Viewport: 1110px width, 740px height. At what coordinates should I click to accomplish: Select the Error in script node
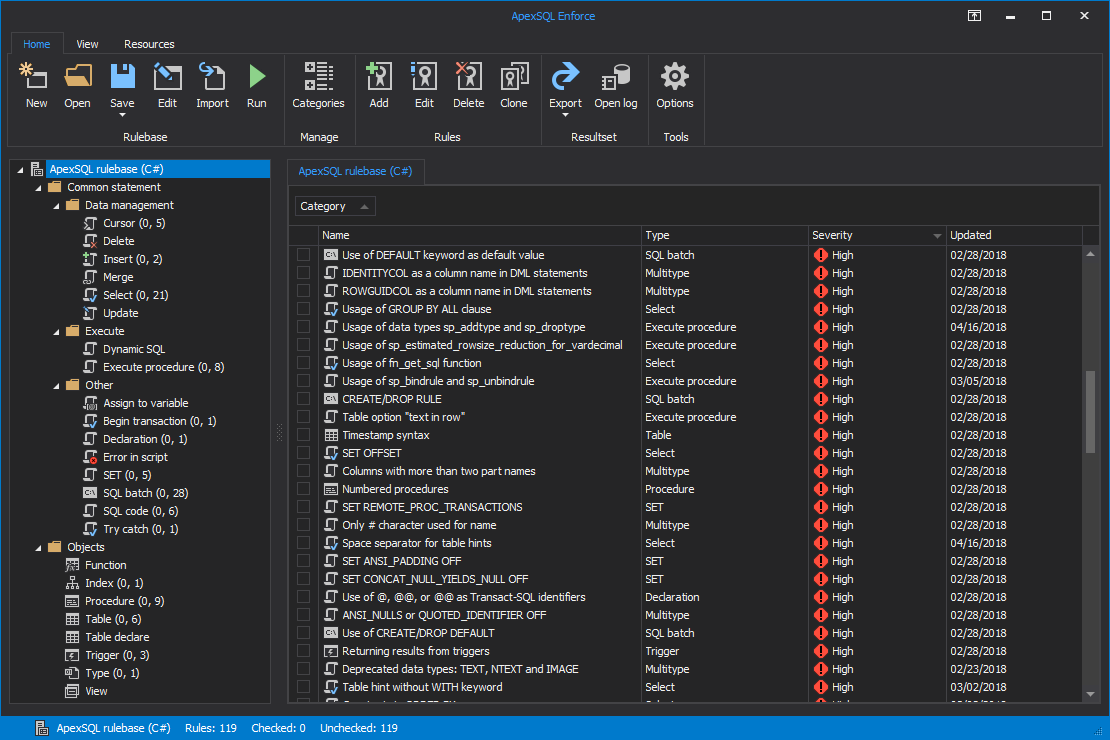[x=135, y=457]
